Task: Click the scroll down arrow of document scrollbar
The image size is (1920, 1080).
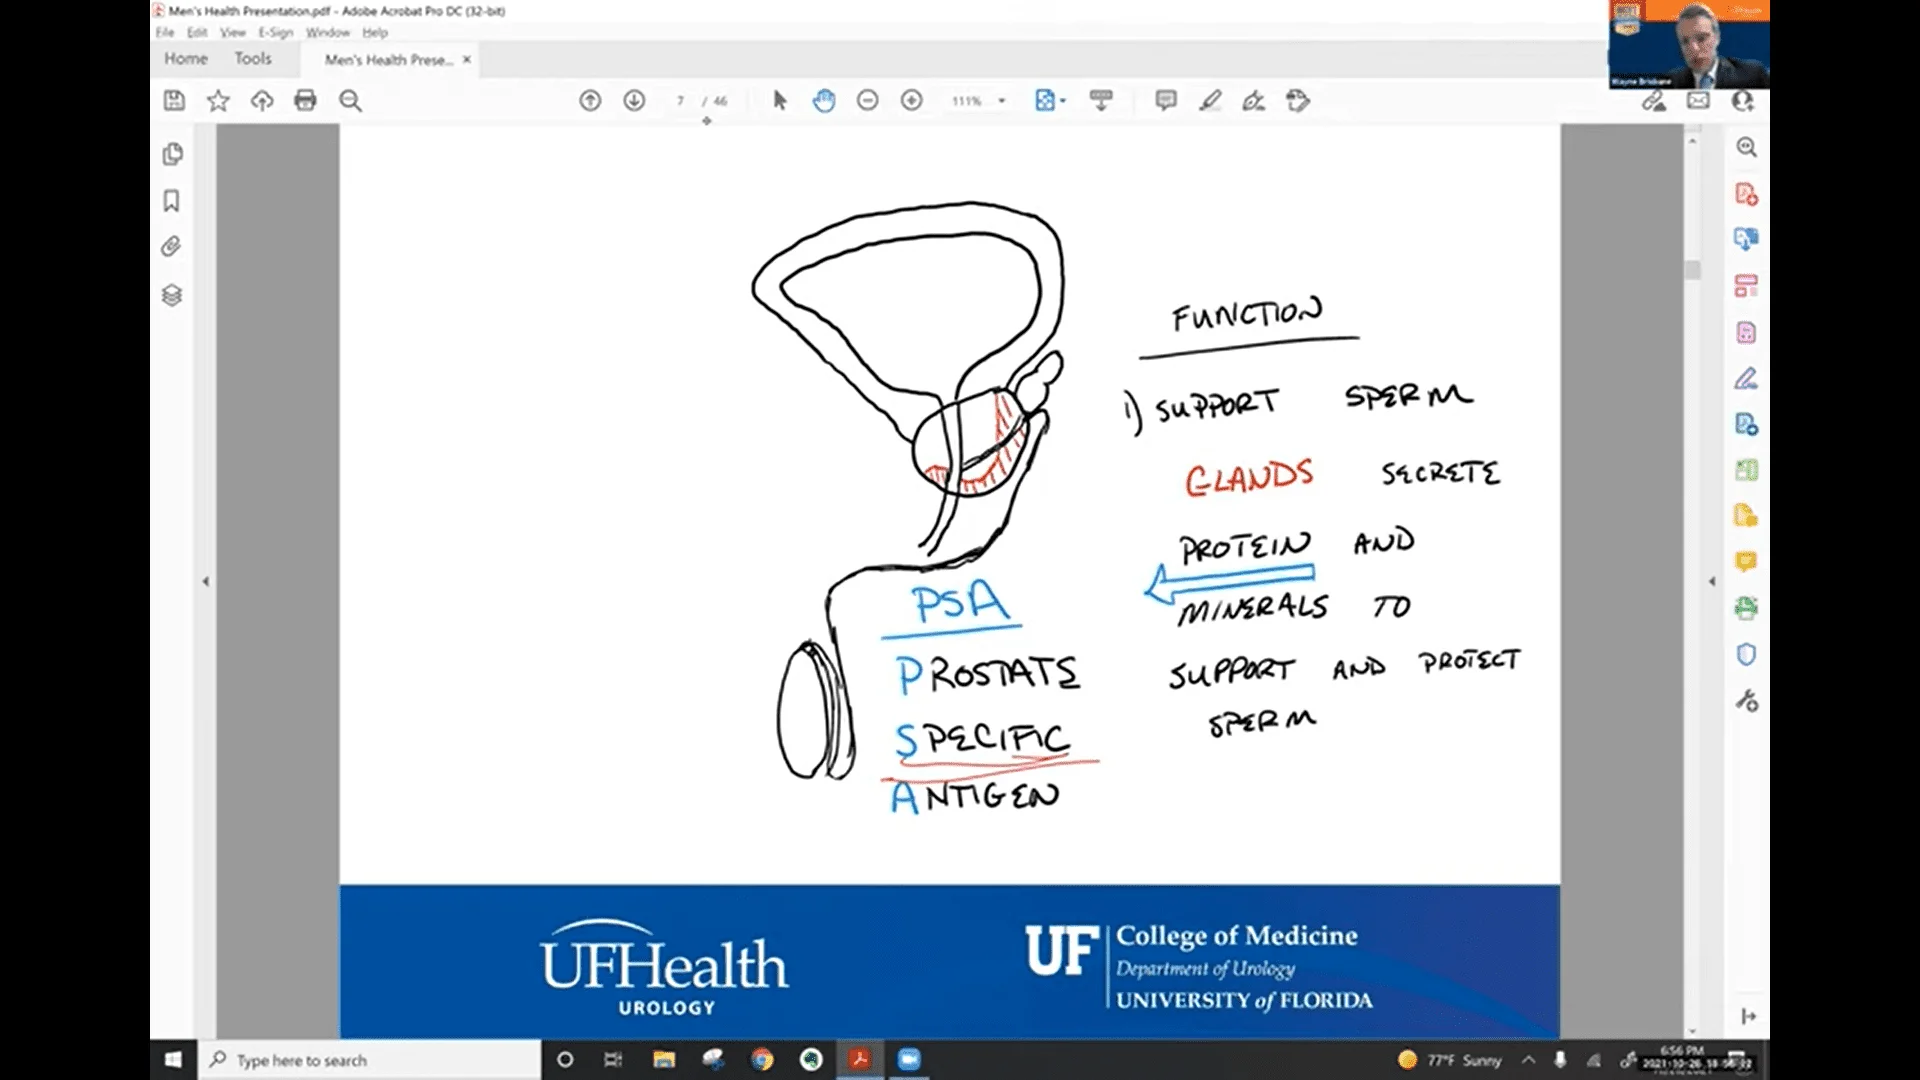Action: point(1692,1031)
